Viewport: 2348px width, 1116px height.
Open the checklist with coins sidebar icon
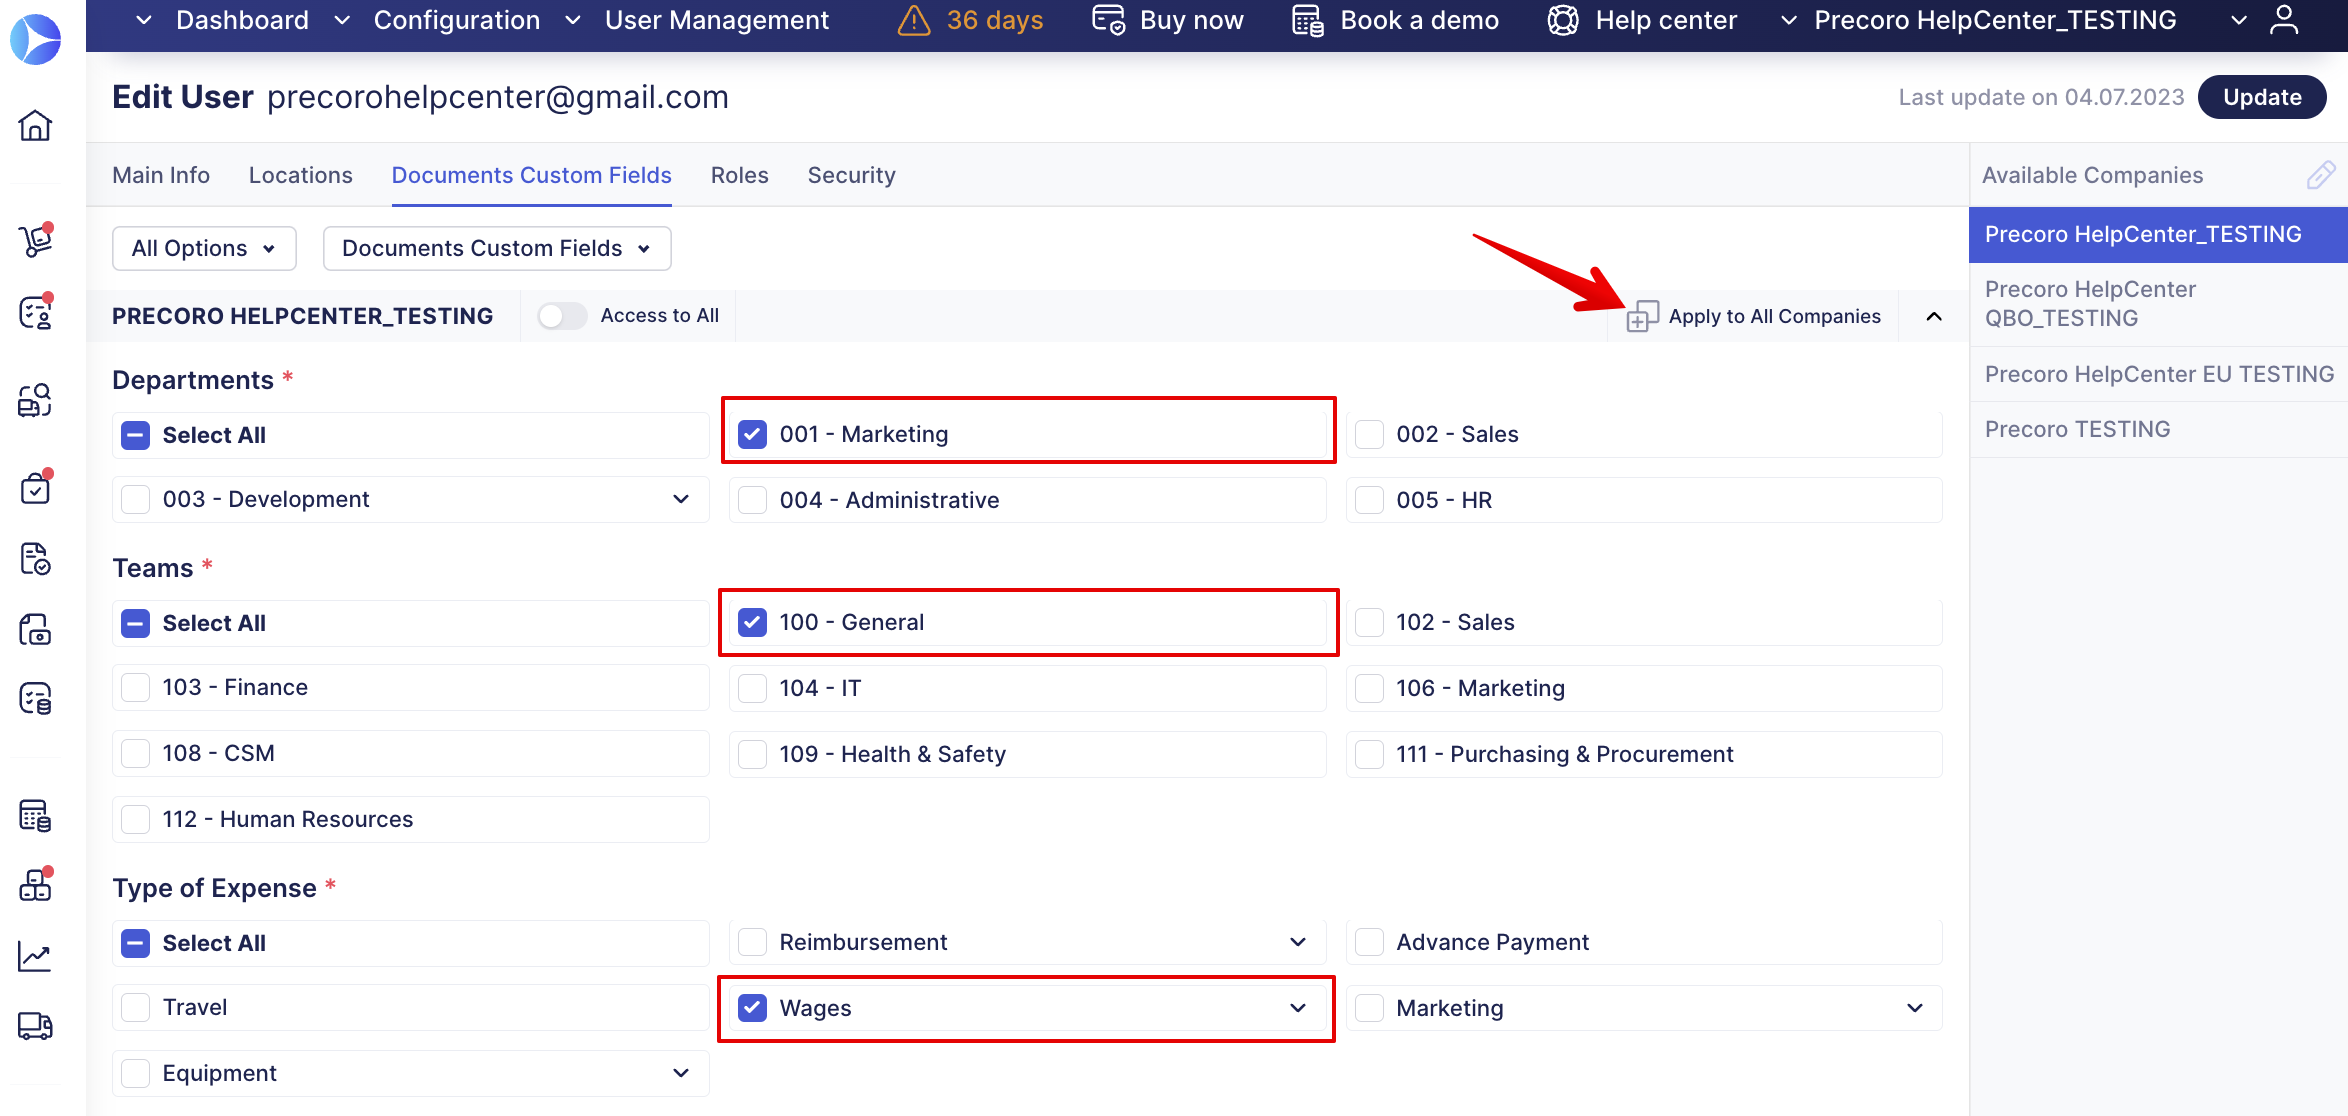pos(35,698)
